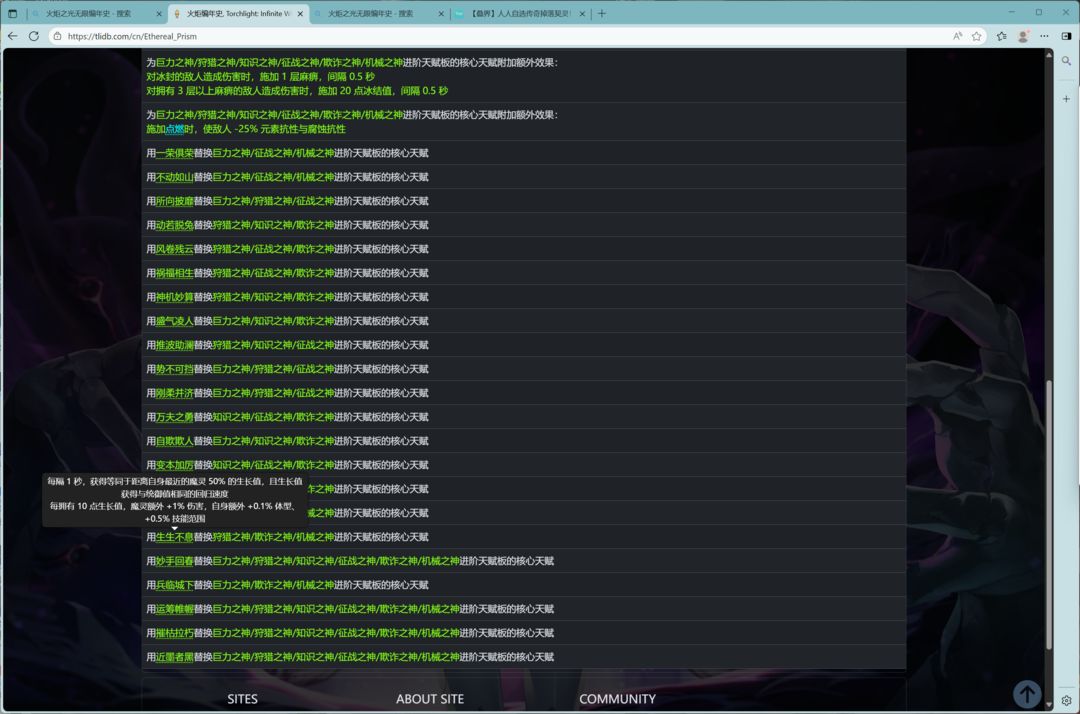Open browser settings and more menu
The image size is (1080, 714).
1044,36
